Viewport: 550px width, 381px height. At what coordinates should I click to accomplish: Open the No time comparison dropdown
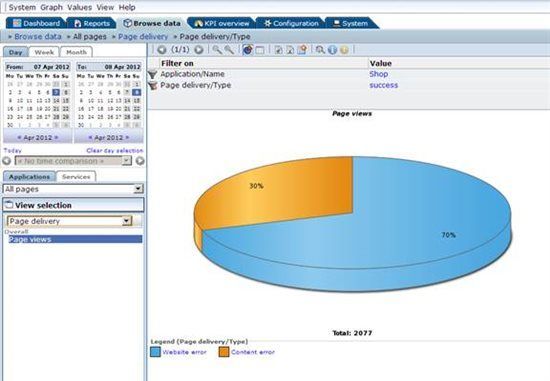[73, 161]
